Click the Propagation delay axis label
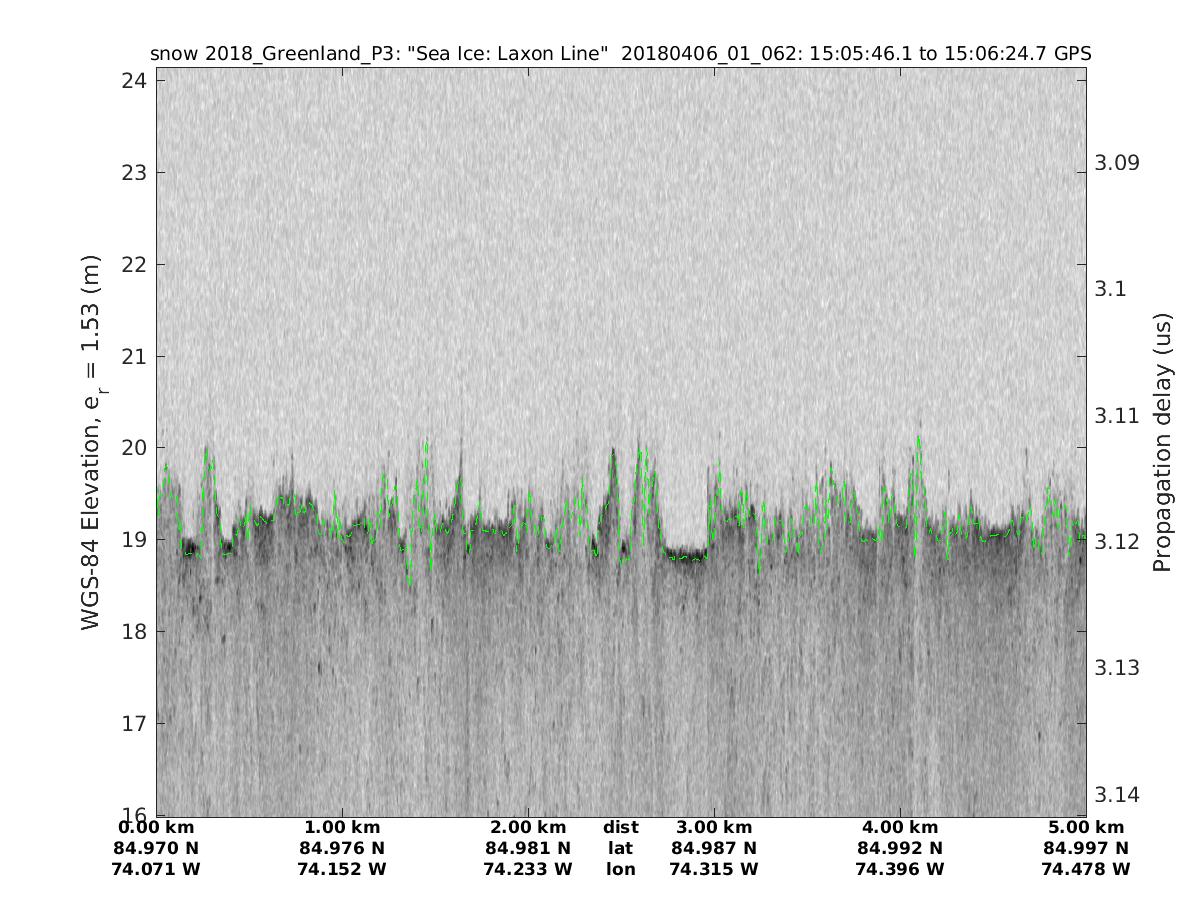 point(1161,441)
